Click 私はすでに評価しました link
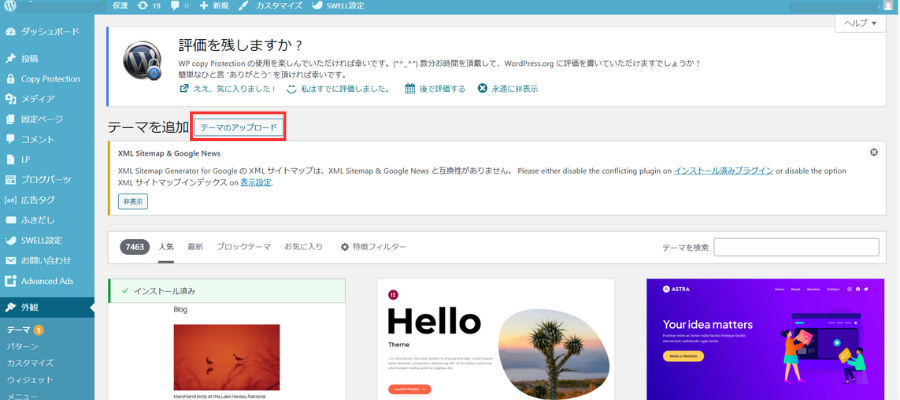 coord(338,89)
